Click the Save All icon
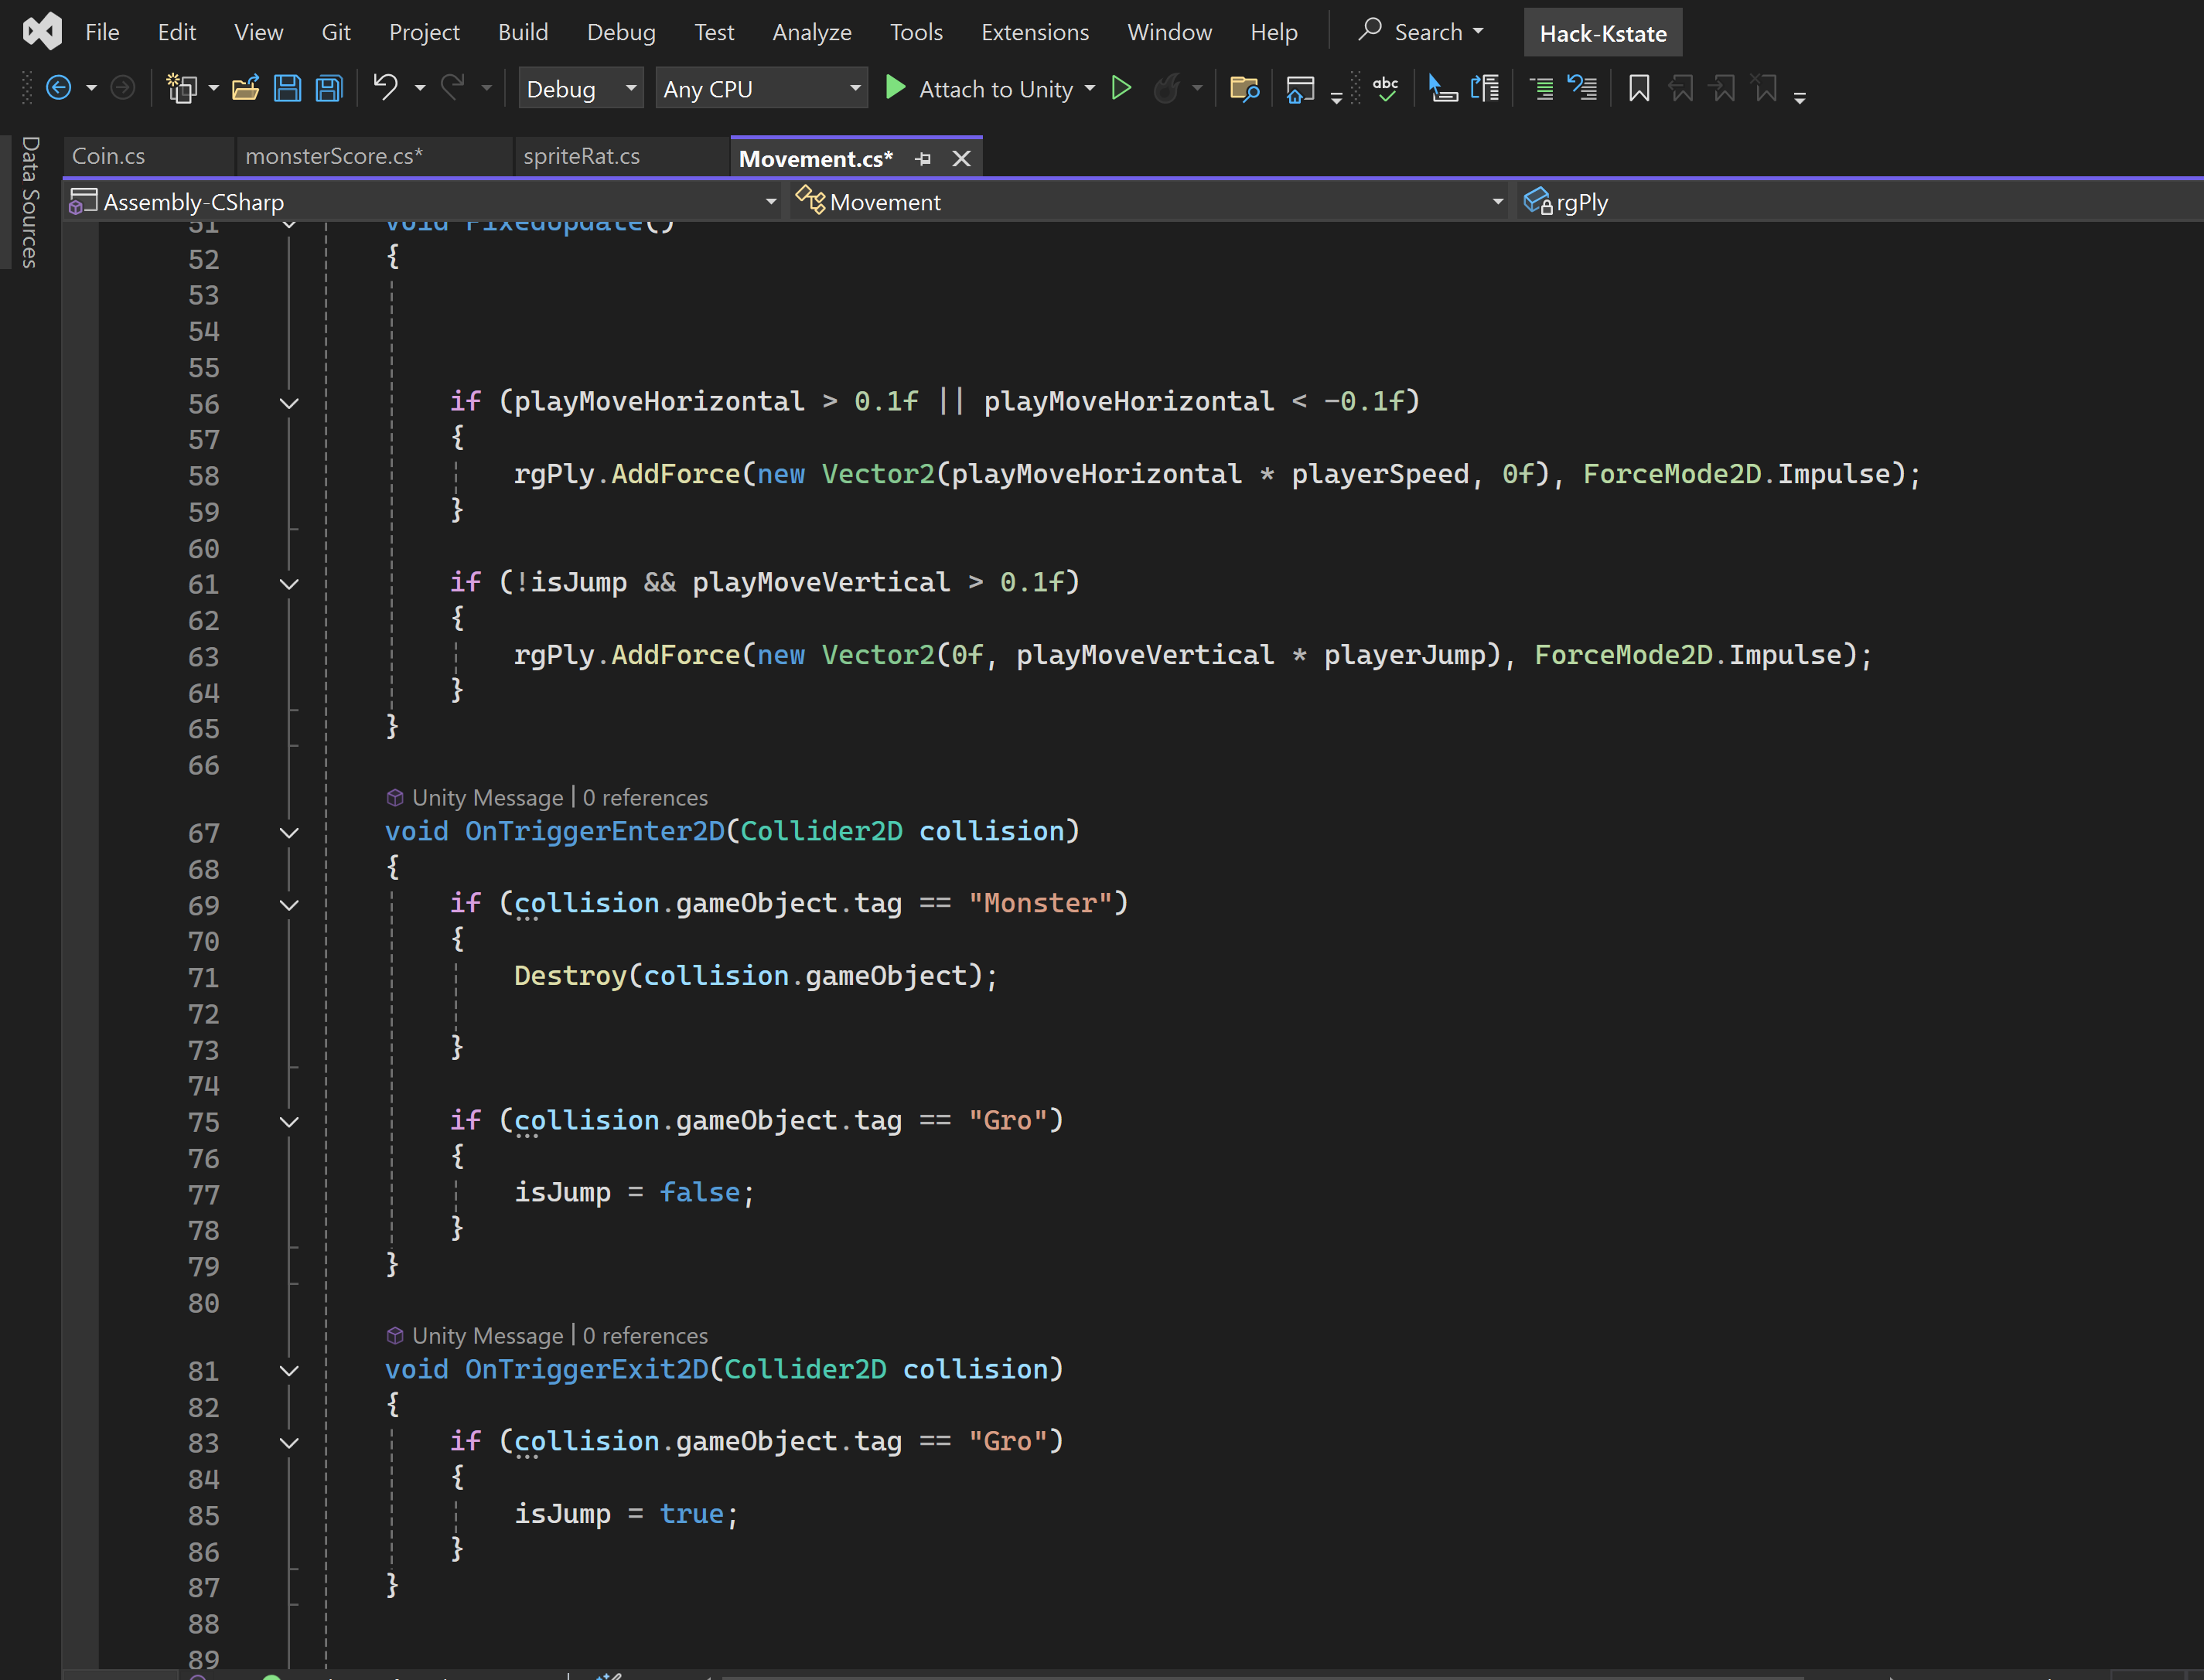 [329, 89]
